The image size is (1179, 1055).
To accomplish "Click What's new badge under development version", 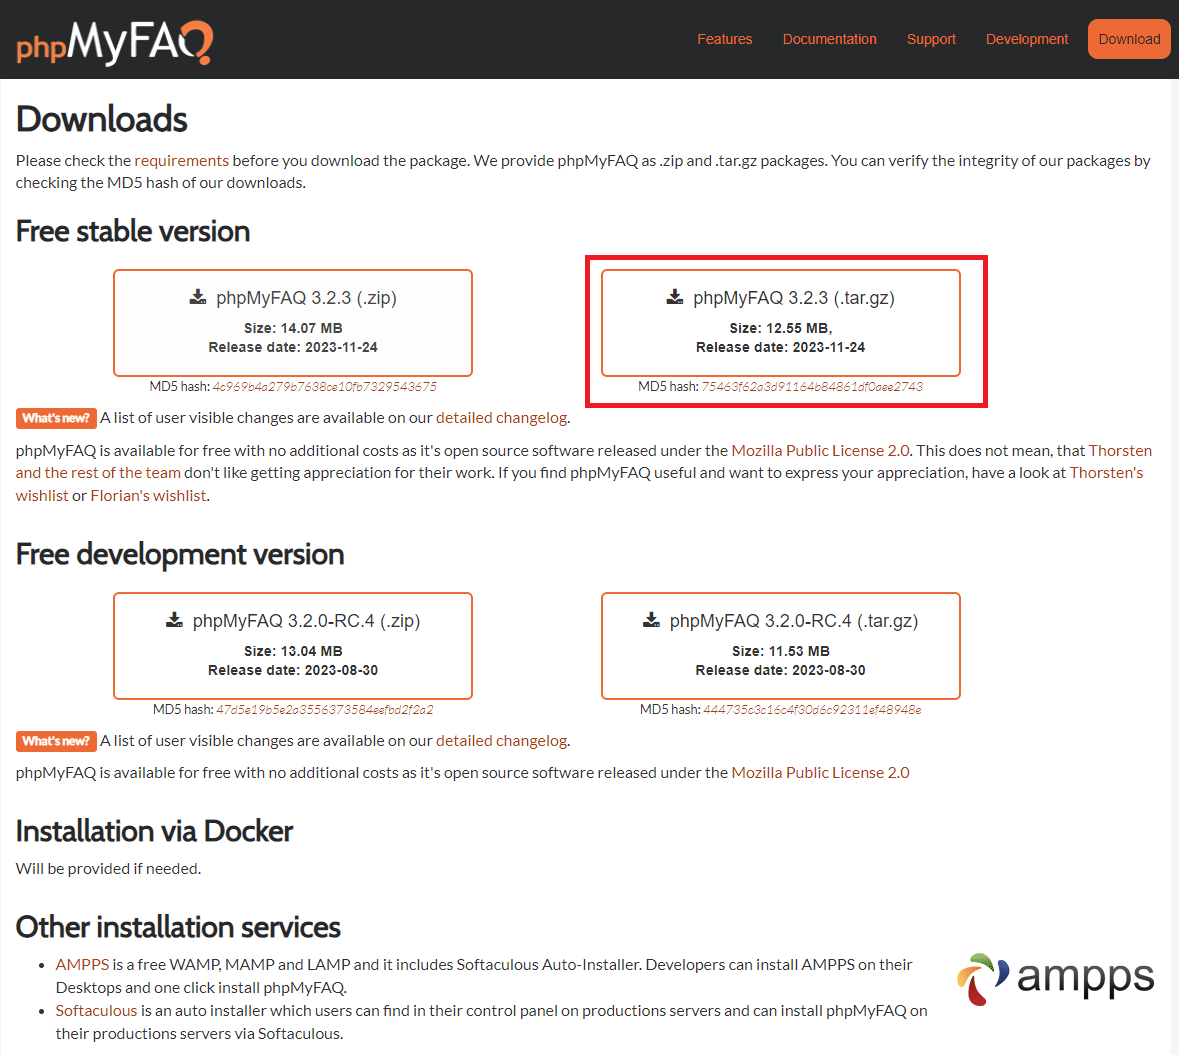I will click(x=56, y=741).
